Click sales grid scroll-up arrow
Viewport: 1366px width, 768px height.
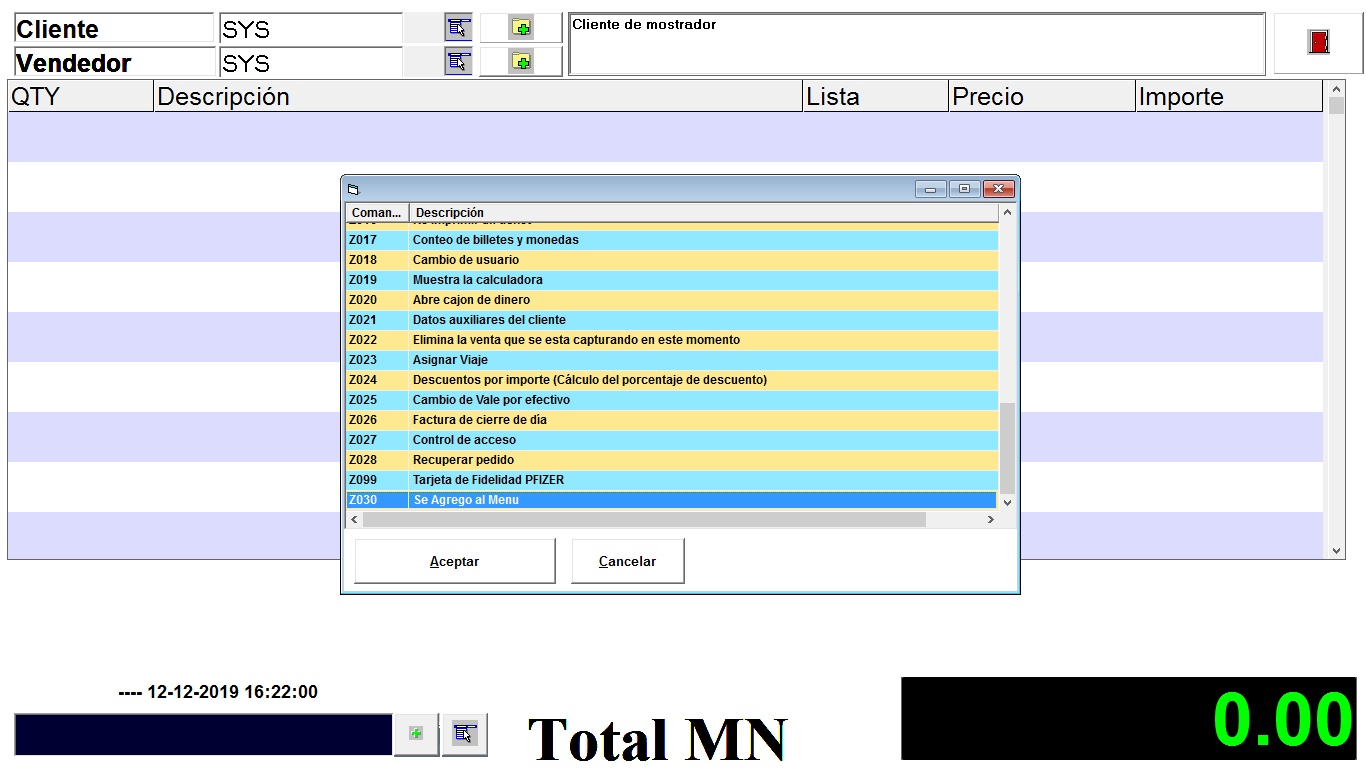[x=1336, y=89]
